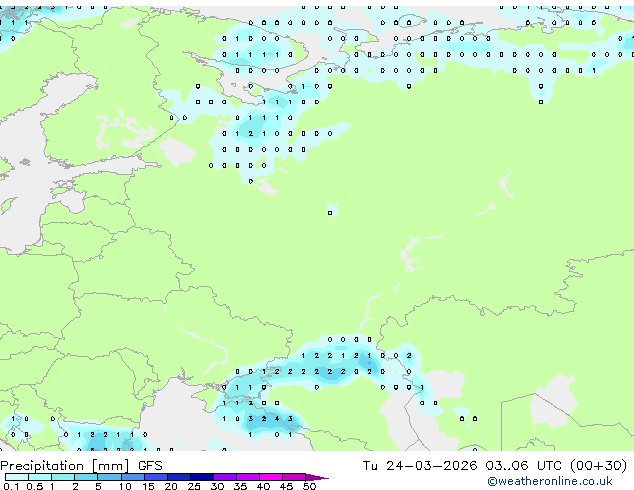The height and width of the screenshot is (490, 634).
Task: Select the 30–35 mm purple legend swatch
Action: click(x=224, y=477)
